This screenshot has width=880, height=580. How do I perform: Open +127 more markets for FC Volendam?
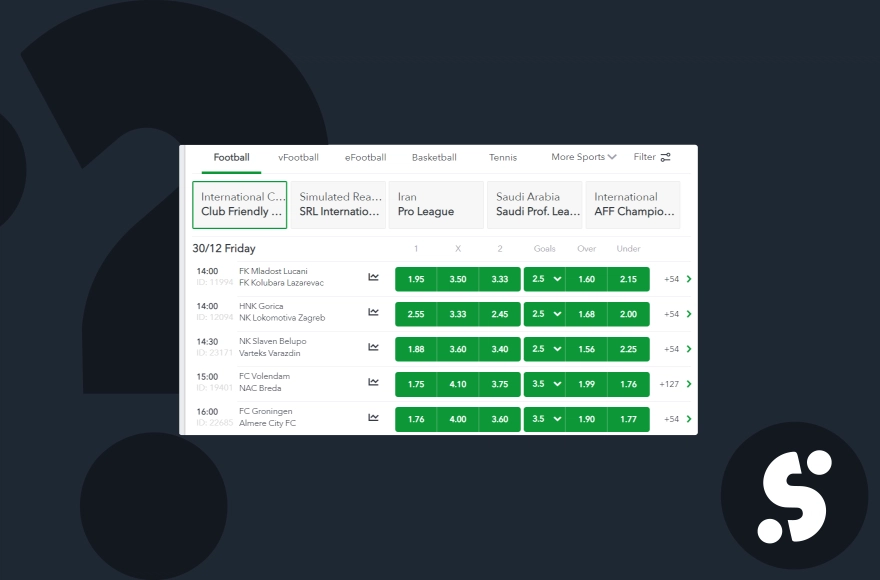pyautogui.click(x=669, y=384)
